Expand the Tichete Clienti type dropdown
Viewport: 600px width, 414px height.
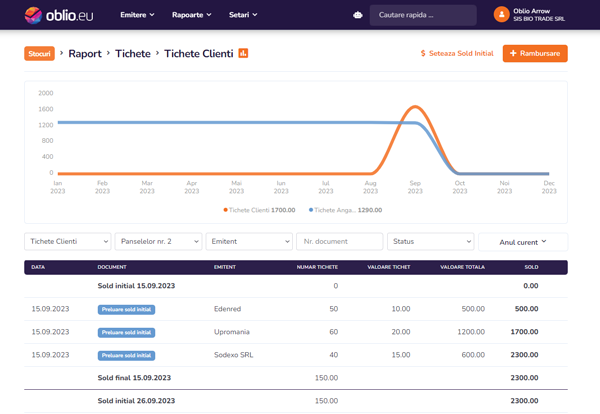pos(68,241)
